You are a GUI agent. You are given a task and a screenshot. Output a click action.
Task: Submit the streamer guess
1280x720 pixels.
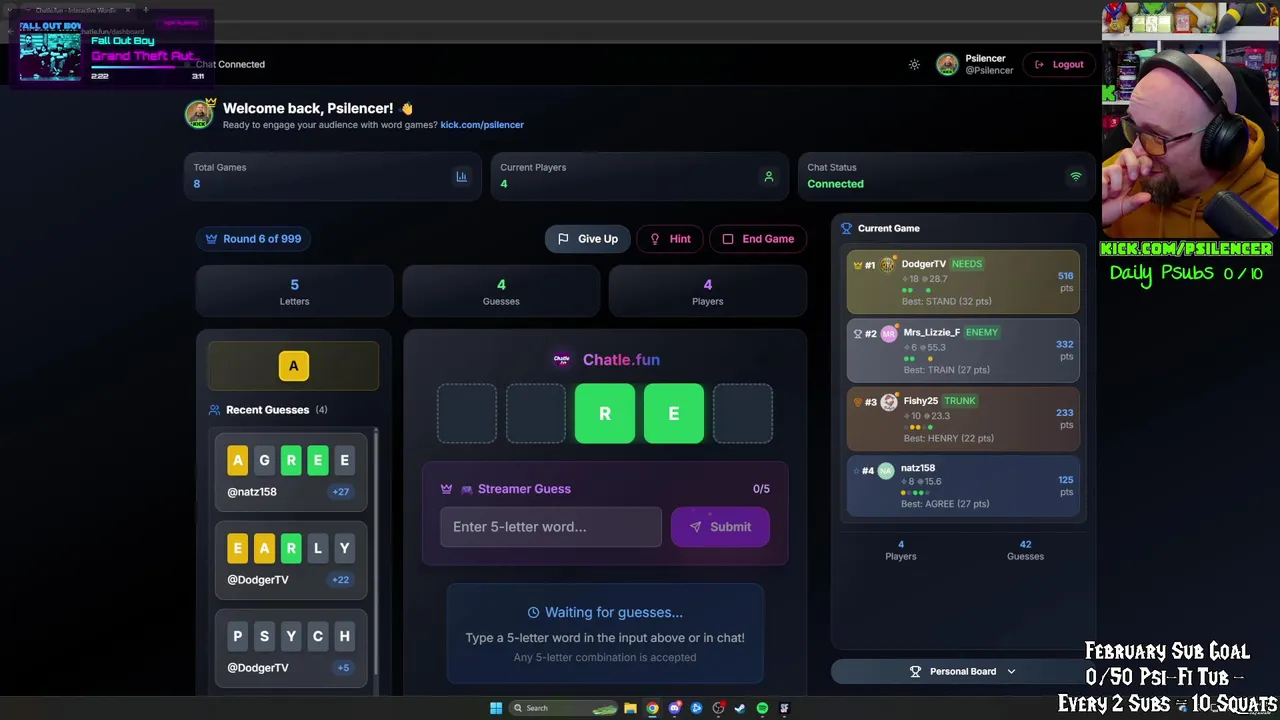point(720,527)
